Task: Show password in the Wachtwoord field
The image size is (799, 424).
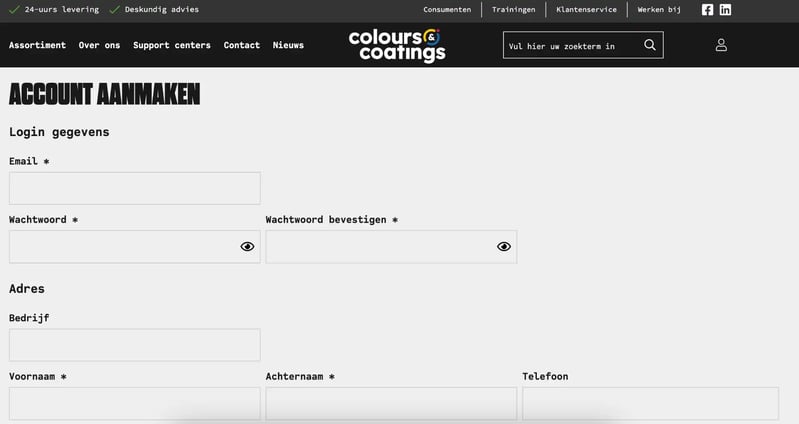Action: [x=247, y=247]
